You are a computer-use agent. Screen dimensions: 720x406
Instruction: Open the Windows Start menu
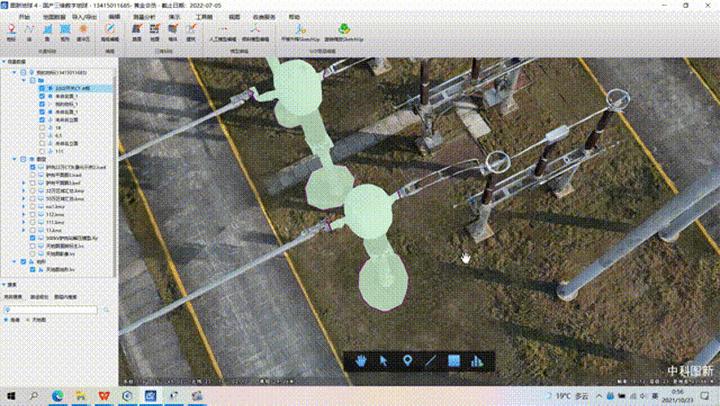click(x=11, y=395)
